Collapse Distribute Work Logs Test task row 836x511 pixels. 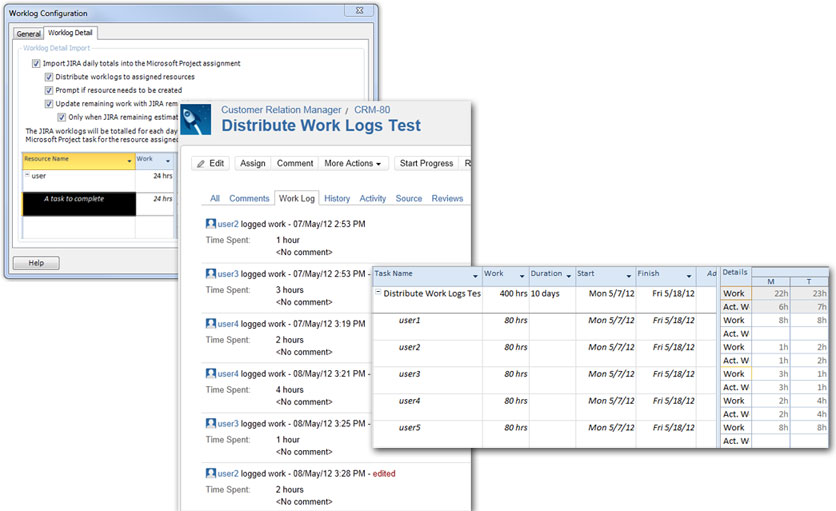pyautogui.click(x=378, y=292)
